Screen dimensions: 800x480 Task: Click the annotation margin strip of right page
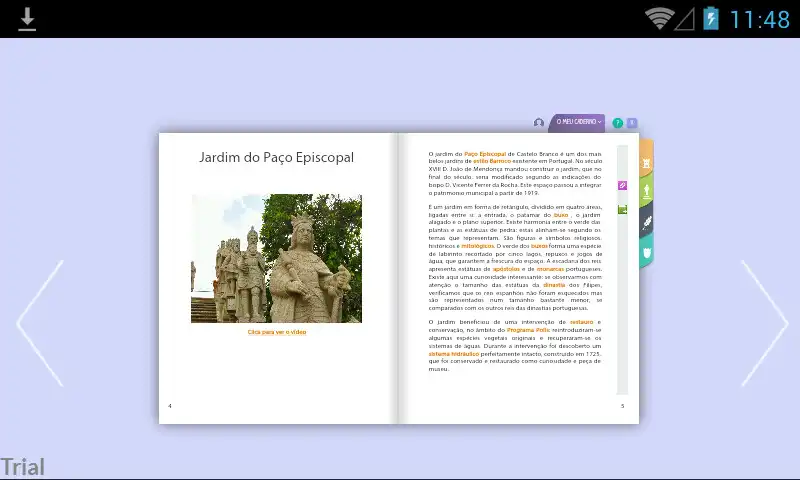pyautogui.click(x=622, y=270)
